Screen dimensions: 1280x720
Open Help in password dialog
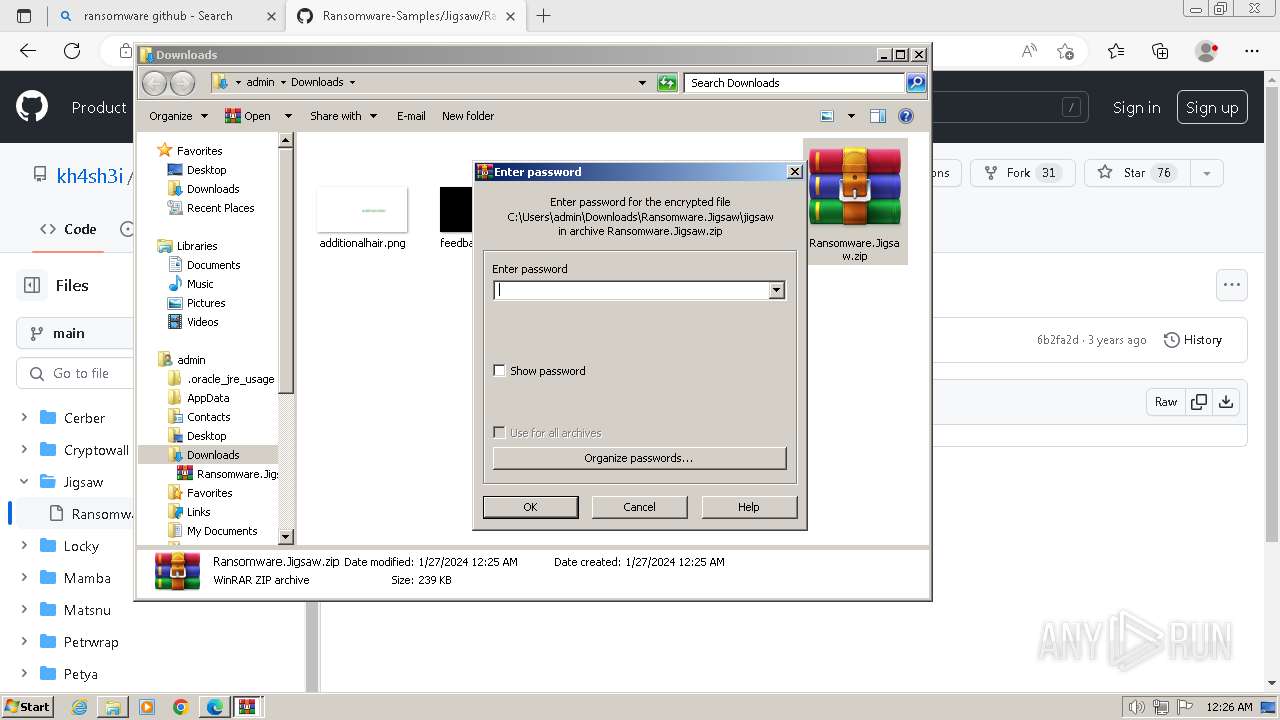[749, 507]
